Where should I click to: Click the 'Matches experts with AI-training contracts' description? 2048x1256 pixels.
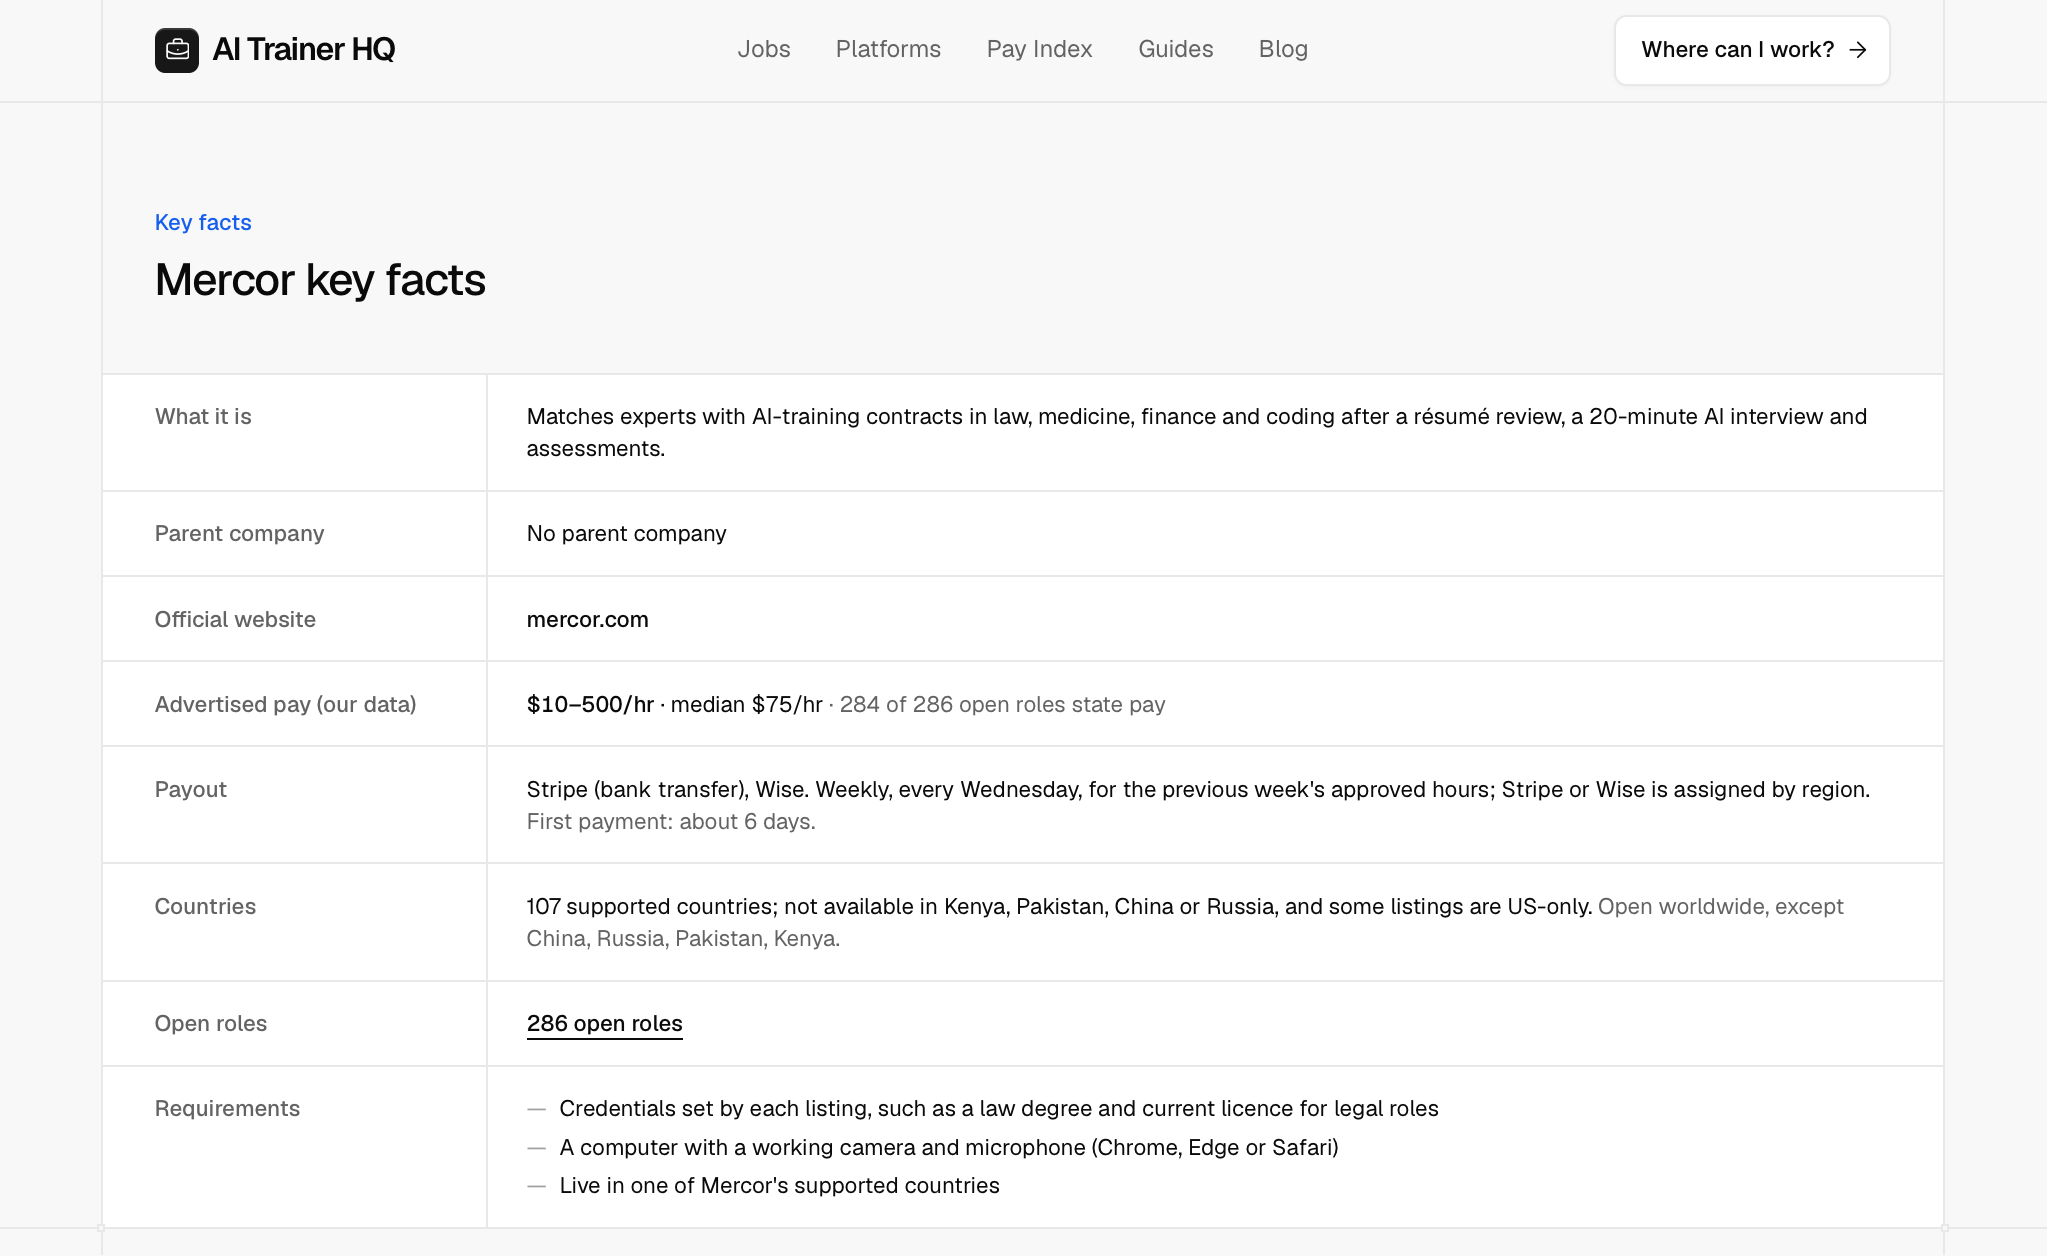click(x=1197, y=432)
